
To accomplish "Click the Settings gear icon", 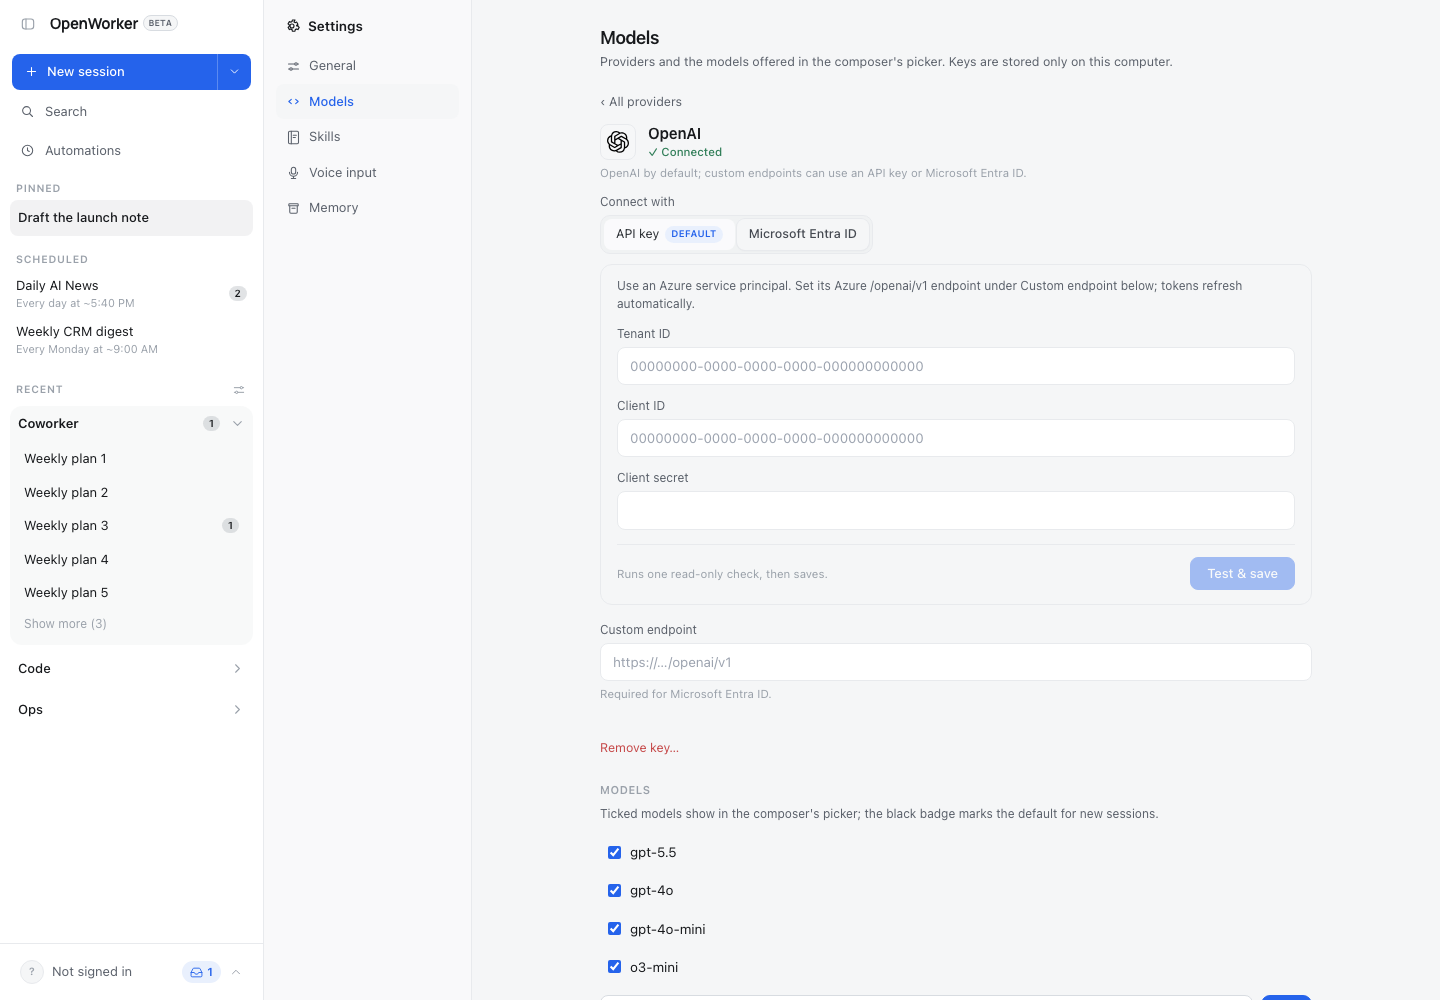I will pos(293,26).
